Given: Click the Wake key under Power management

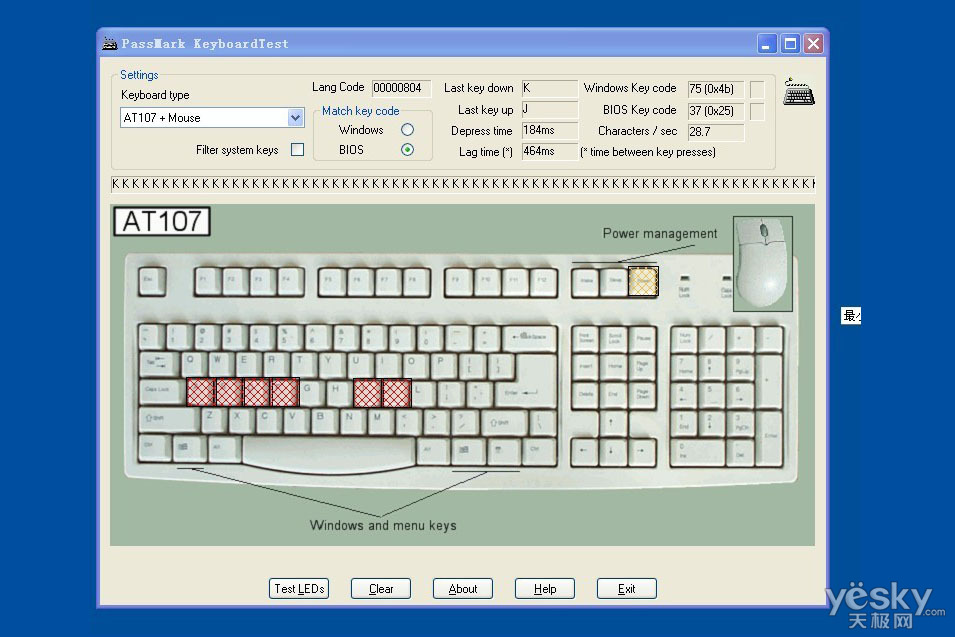Looking at the screenshot, I should [586, 281].
